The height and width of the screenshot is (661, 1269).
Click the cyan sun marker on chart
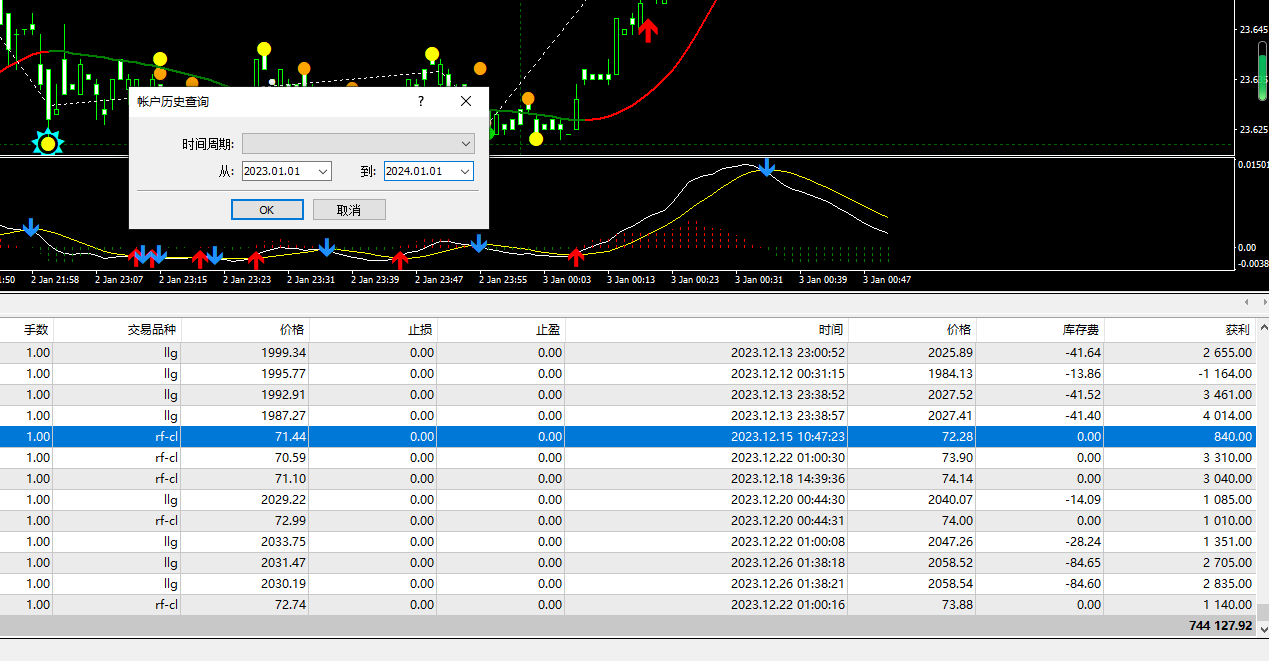[47, 143]
